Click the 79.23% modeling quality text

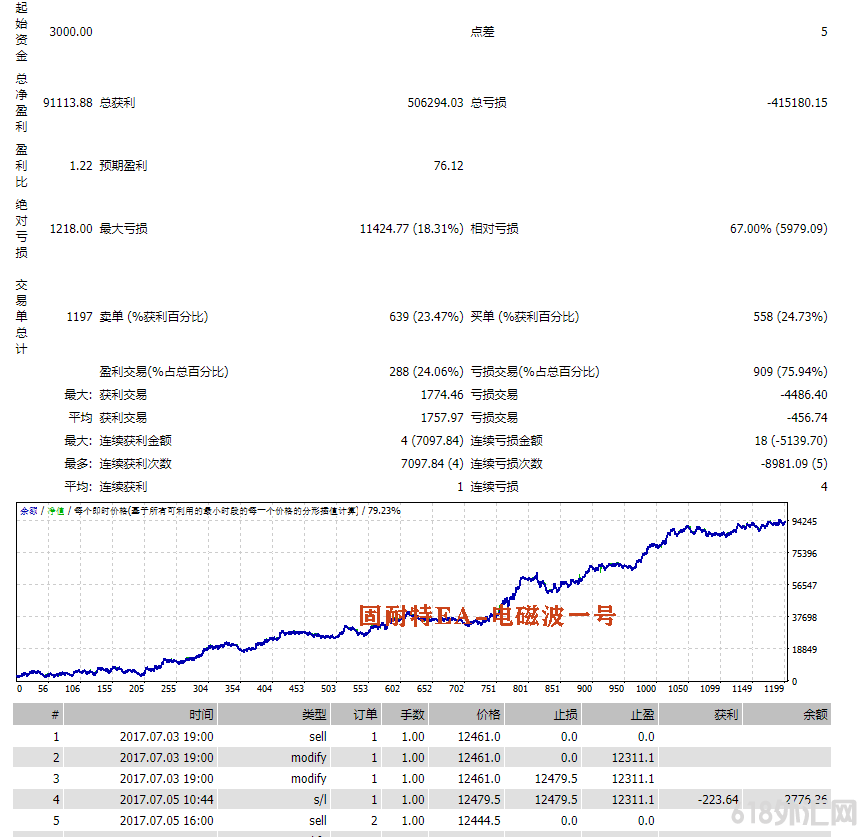pyautogui.click(x=384, y=511)
